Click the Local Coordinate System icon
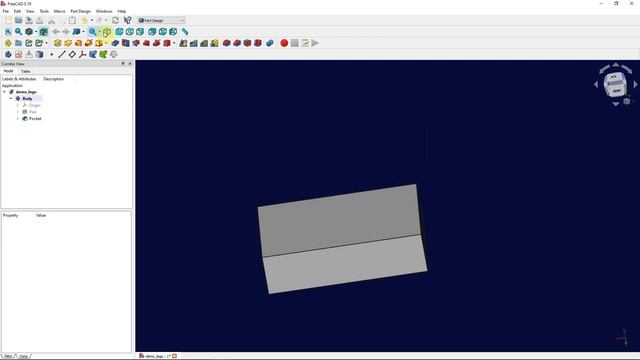Image resolution: width=640 pixels, height=360 pixels. [x=82, y=54]
